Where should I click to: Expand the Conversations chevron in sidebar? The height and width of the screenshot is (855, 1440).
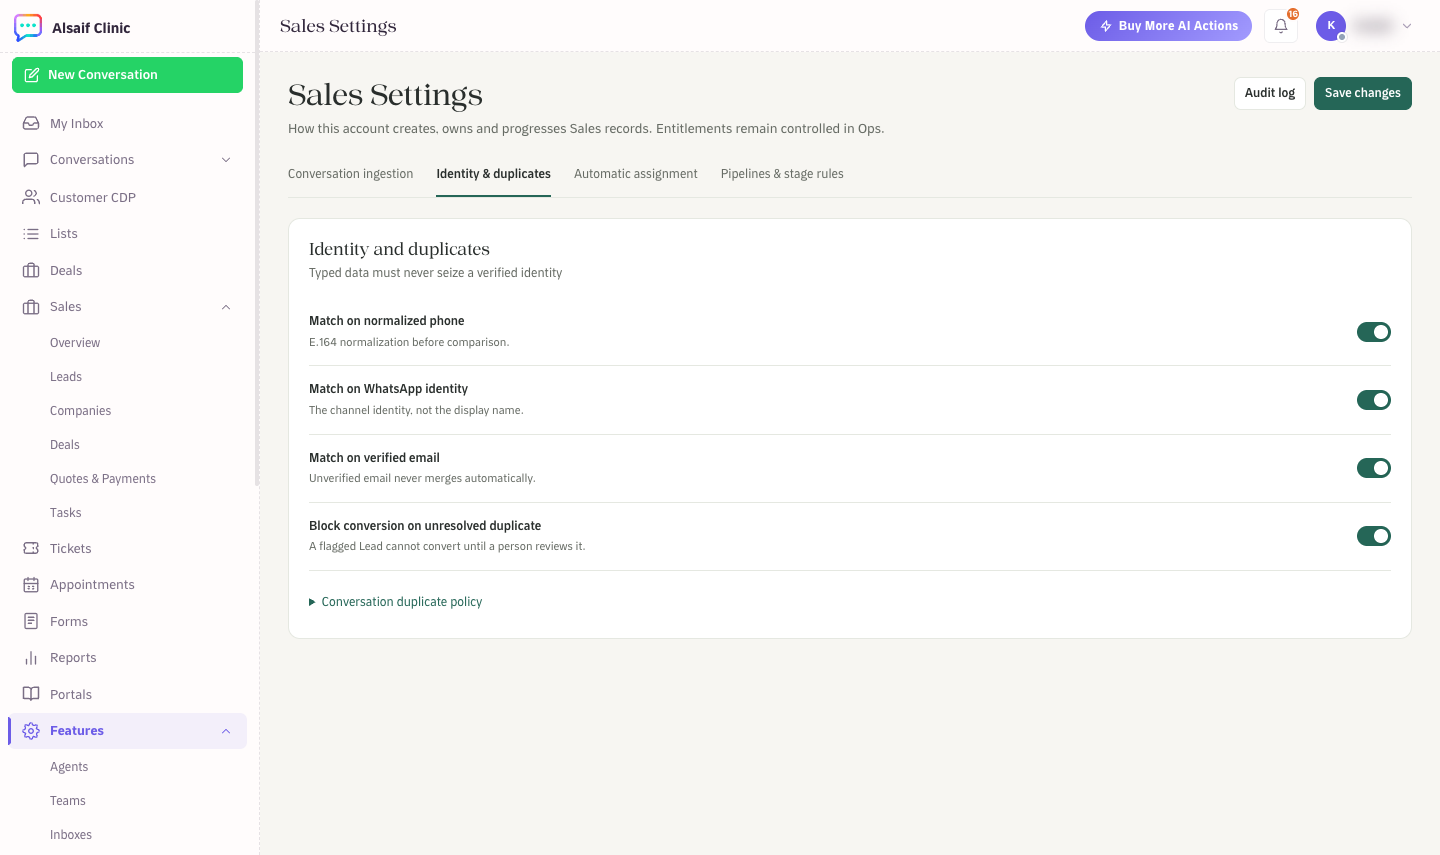pos(226,160)
